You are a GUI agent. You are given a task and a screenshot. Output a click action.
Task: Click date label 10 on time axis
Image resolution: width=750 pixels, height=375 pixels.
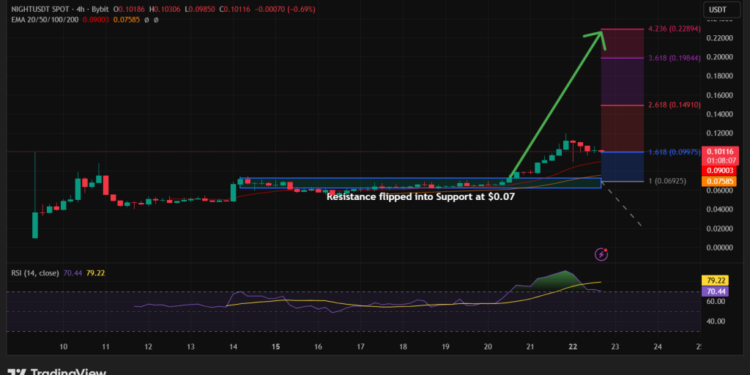pyautogui.click(x=64, y=347)
